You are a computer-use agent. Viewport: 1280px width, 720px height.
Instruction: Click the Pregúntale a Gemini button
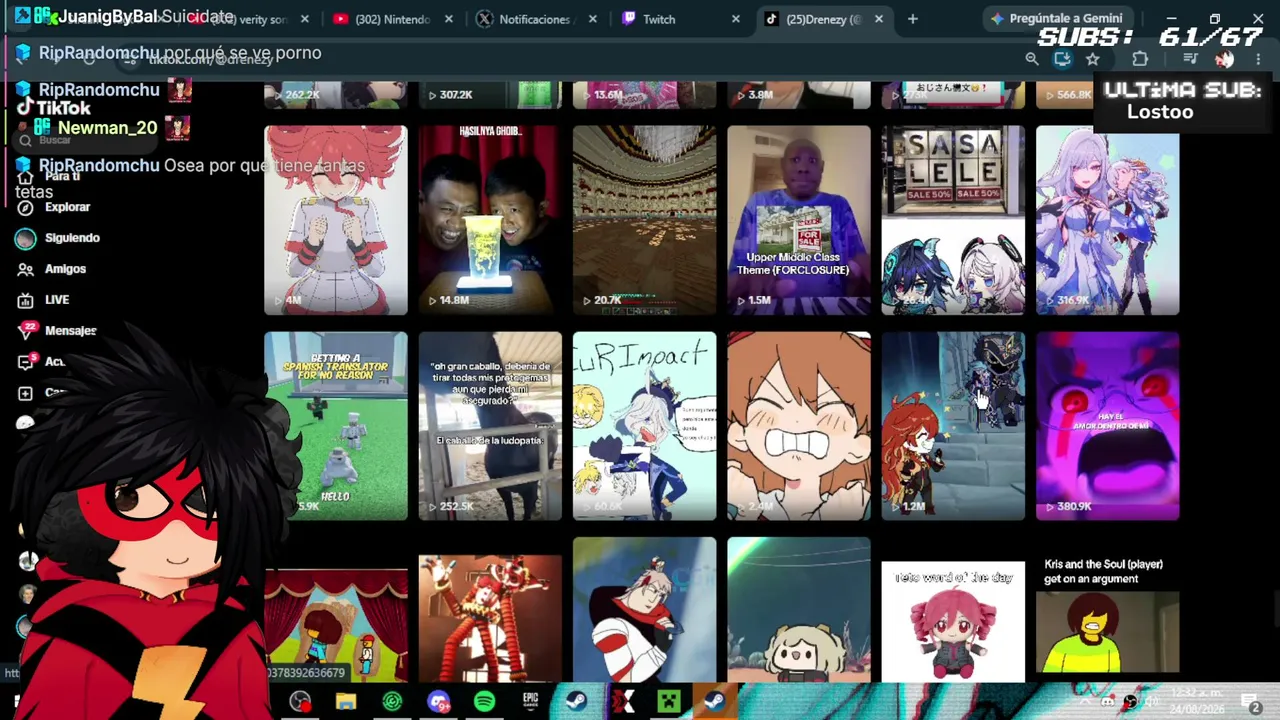click(1056, 19)
